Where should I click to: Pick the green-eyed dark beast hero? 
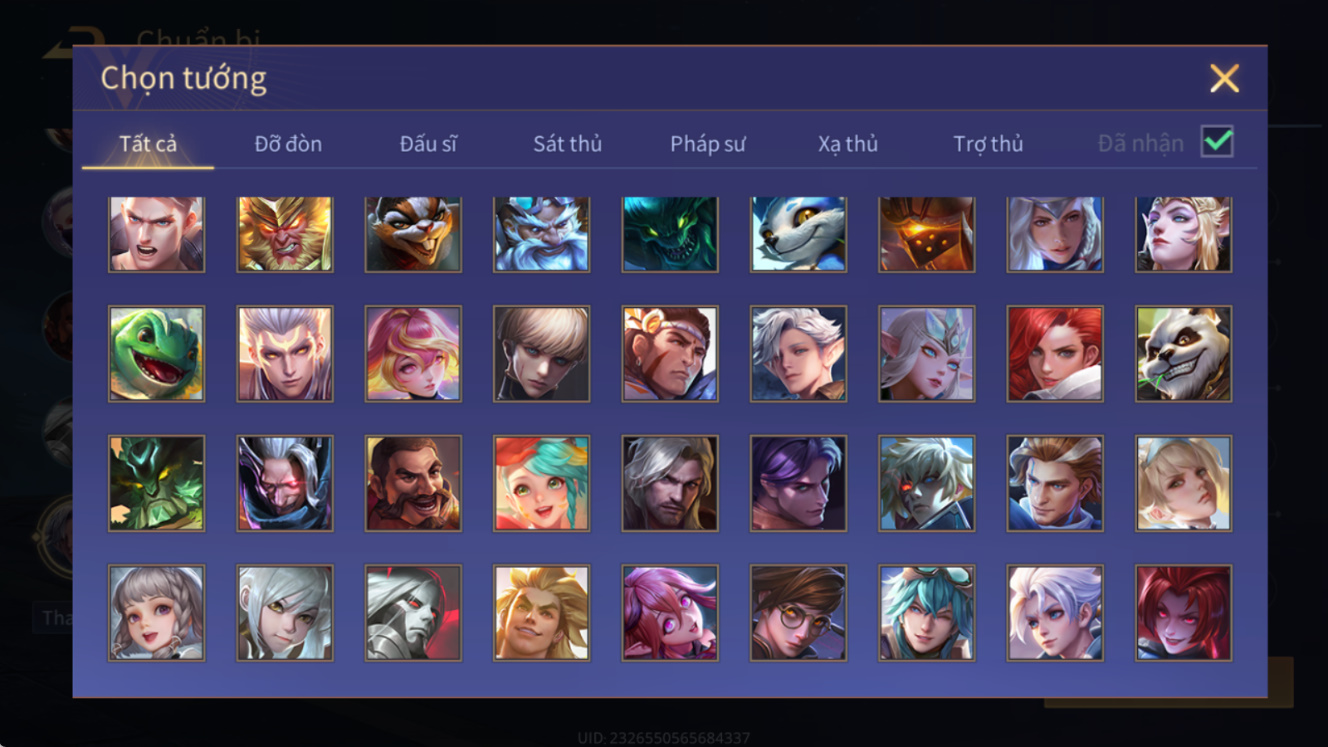click(670, 235)
